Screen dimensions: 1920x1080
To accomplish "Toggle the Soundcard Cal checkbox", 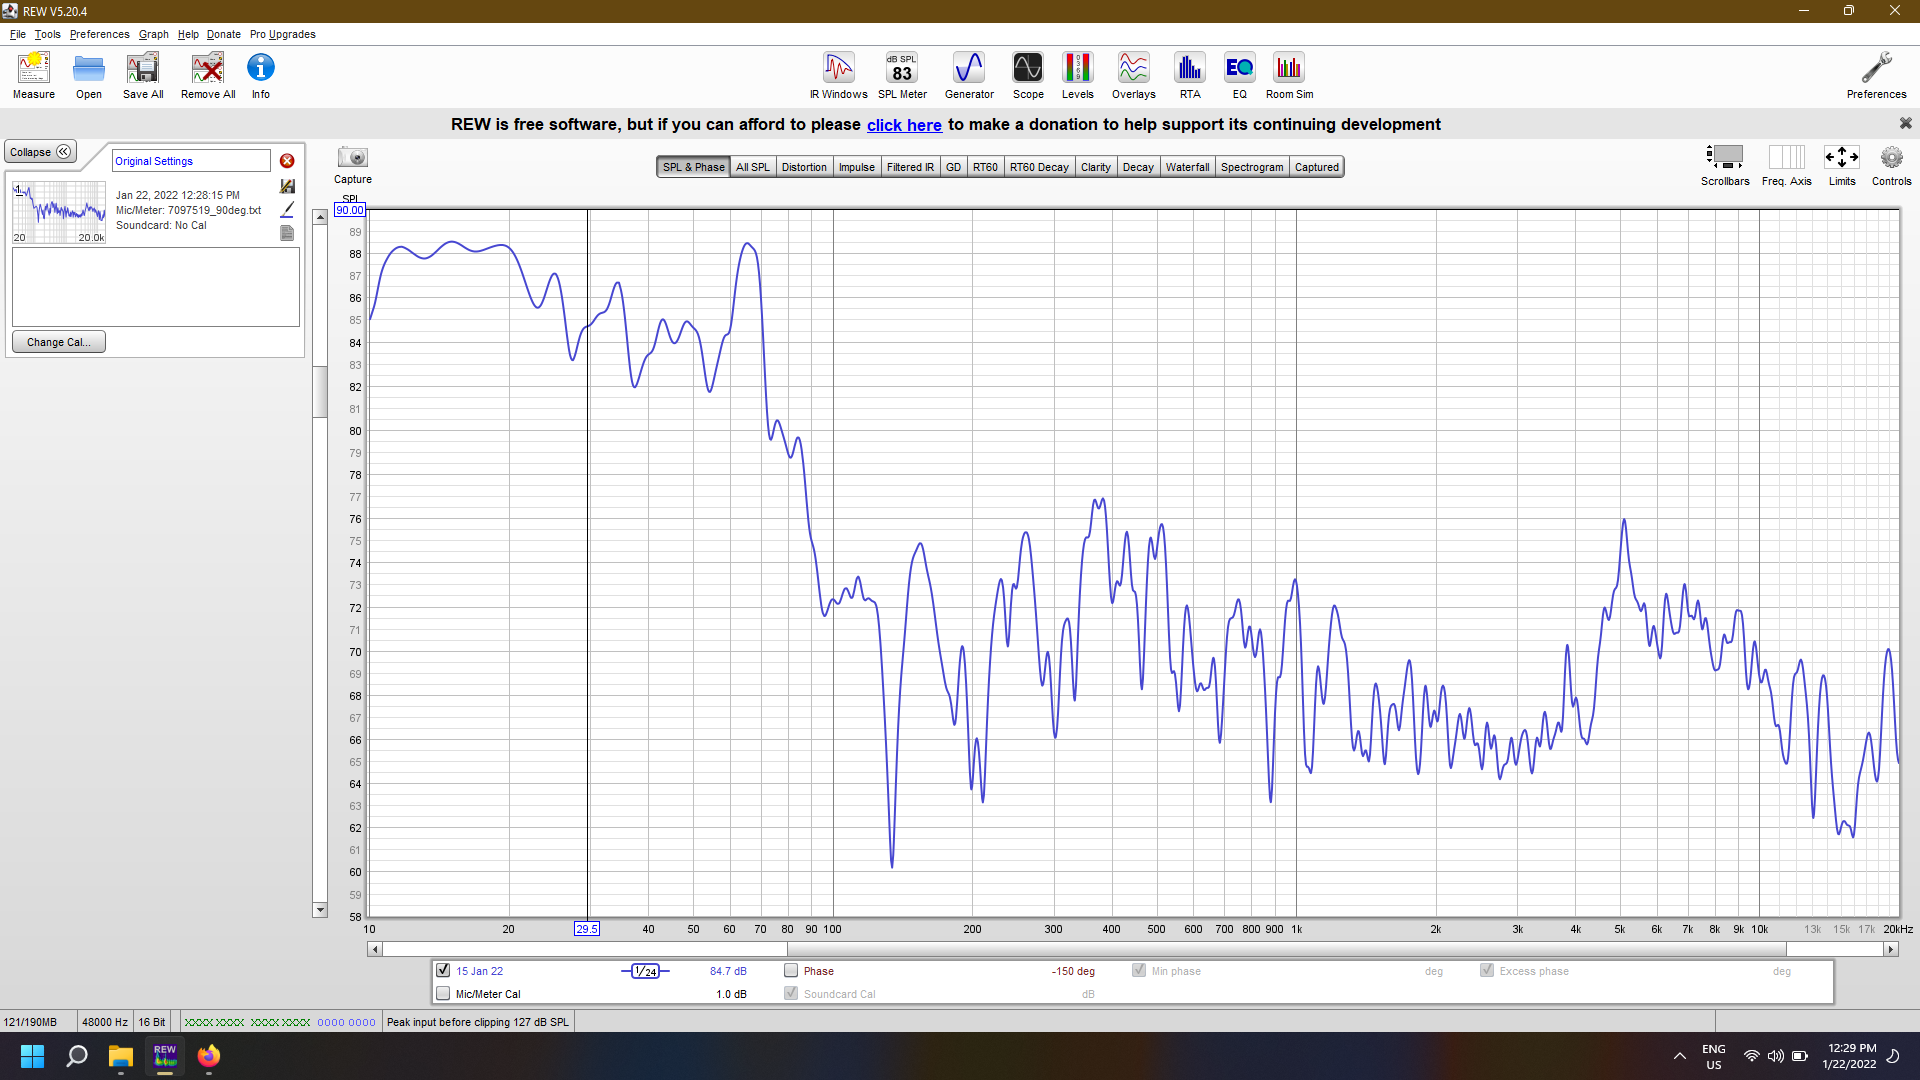I will (791, 994).
